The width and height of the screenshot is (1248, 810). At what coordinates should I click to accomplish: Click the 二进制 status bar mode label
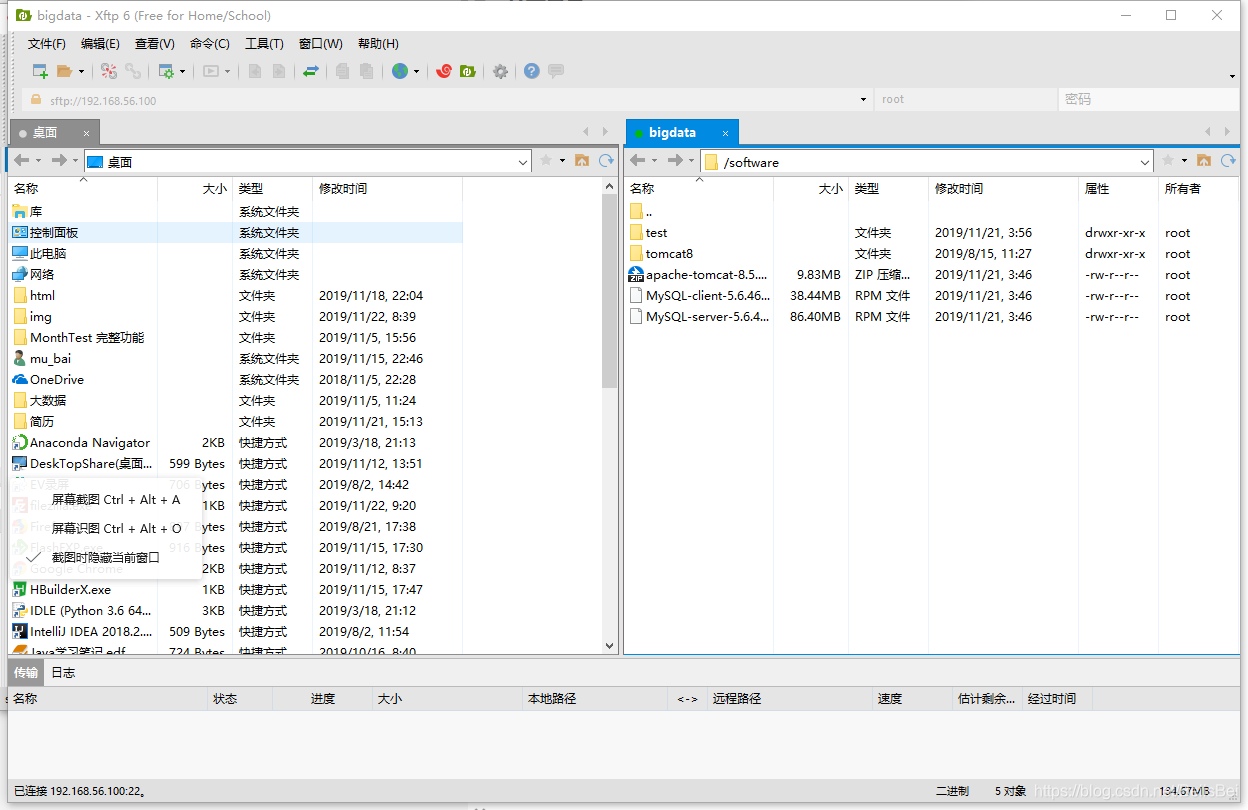click(x=951, y=789)
